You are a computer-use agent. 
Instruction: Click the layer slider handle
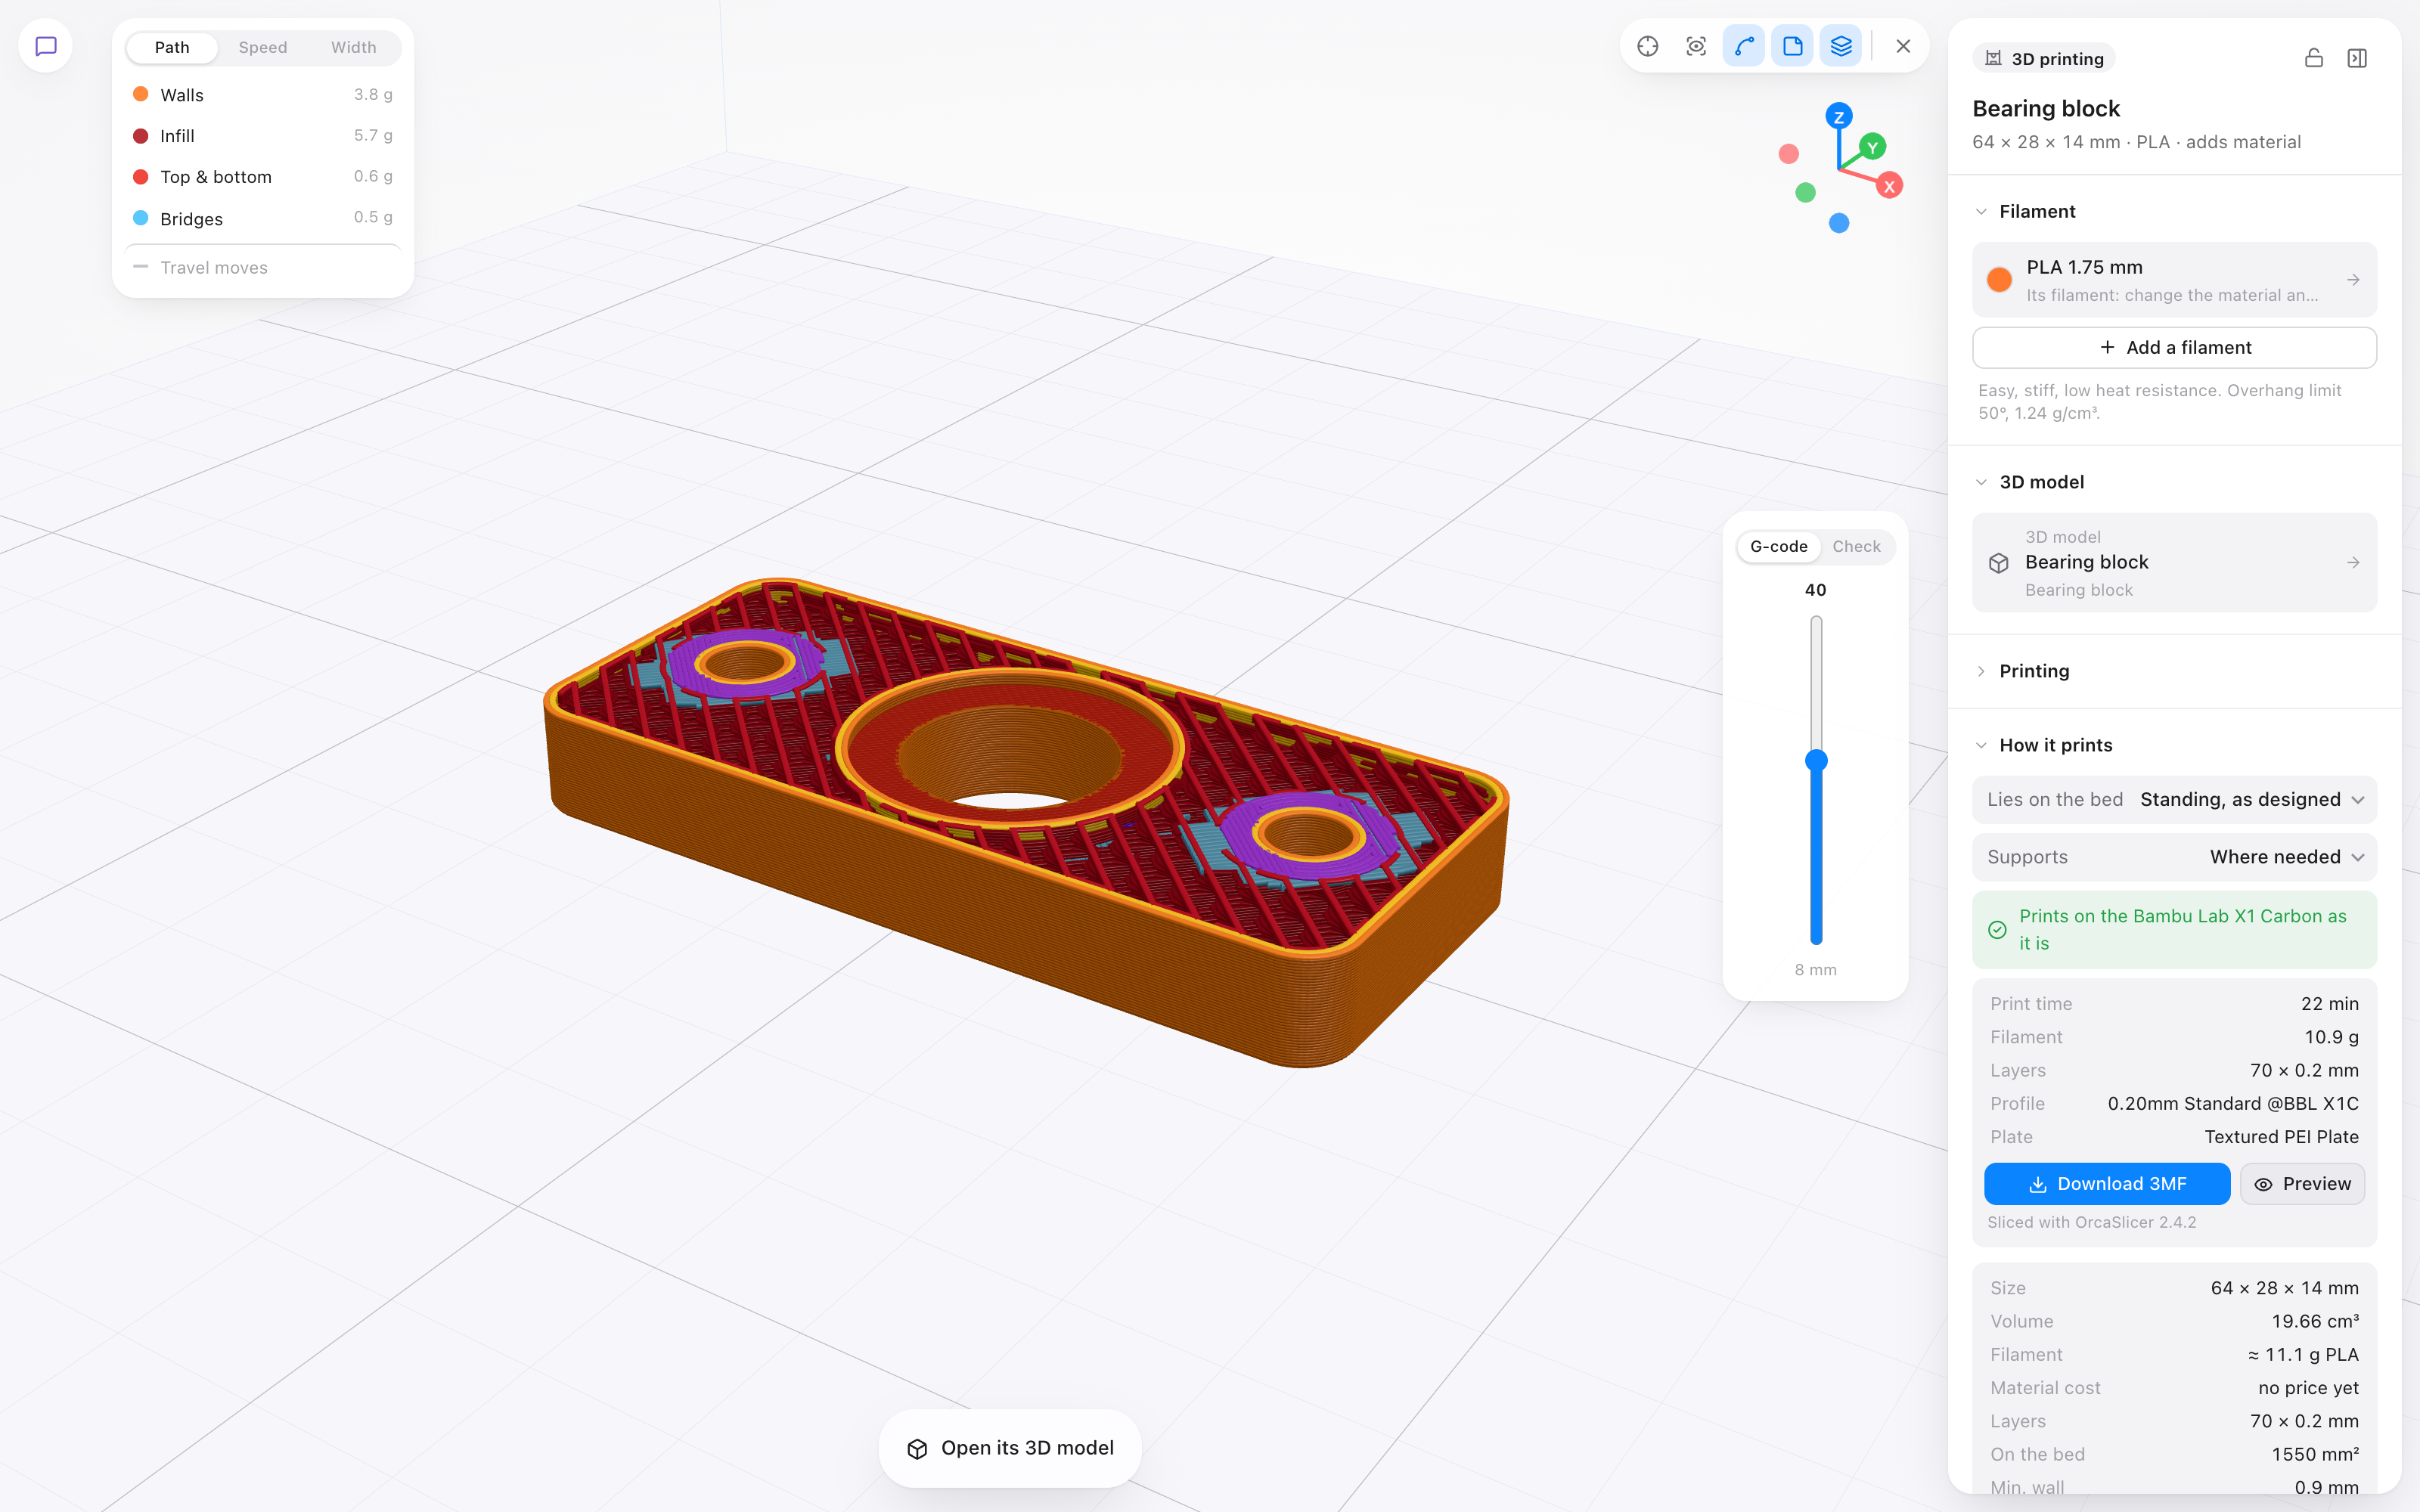[1816, 761]
